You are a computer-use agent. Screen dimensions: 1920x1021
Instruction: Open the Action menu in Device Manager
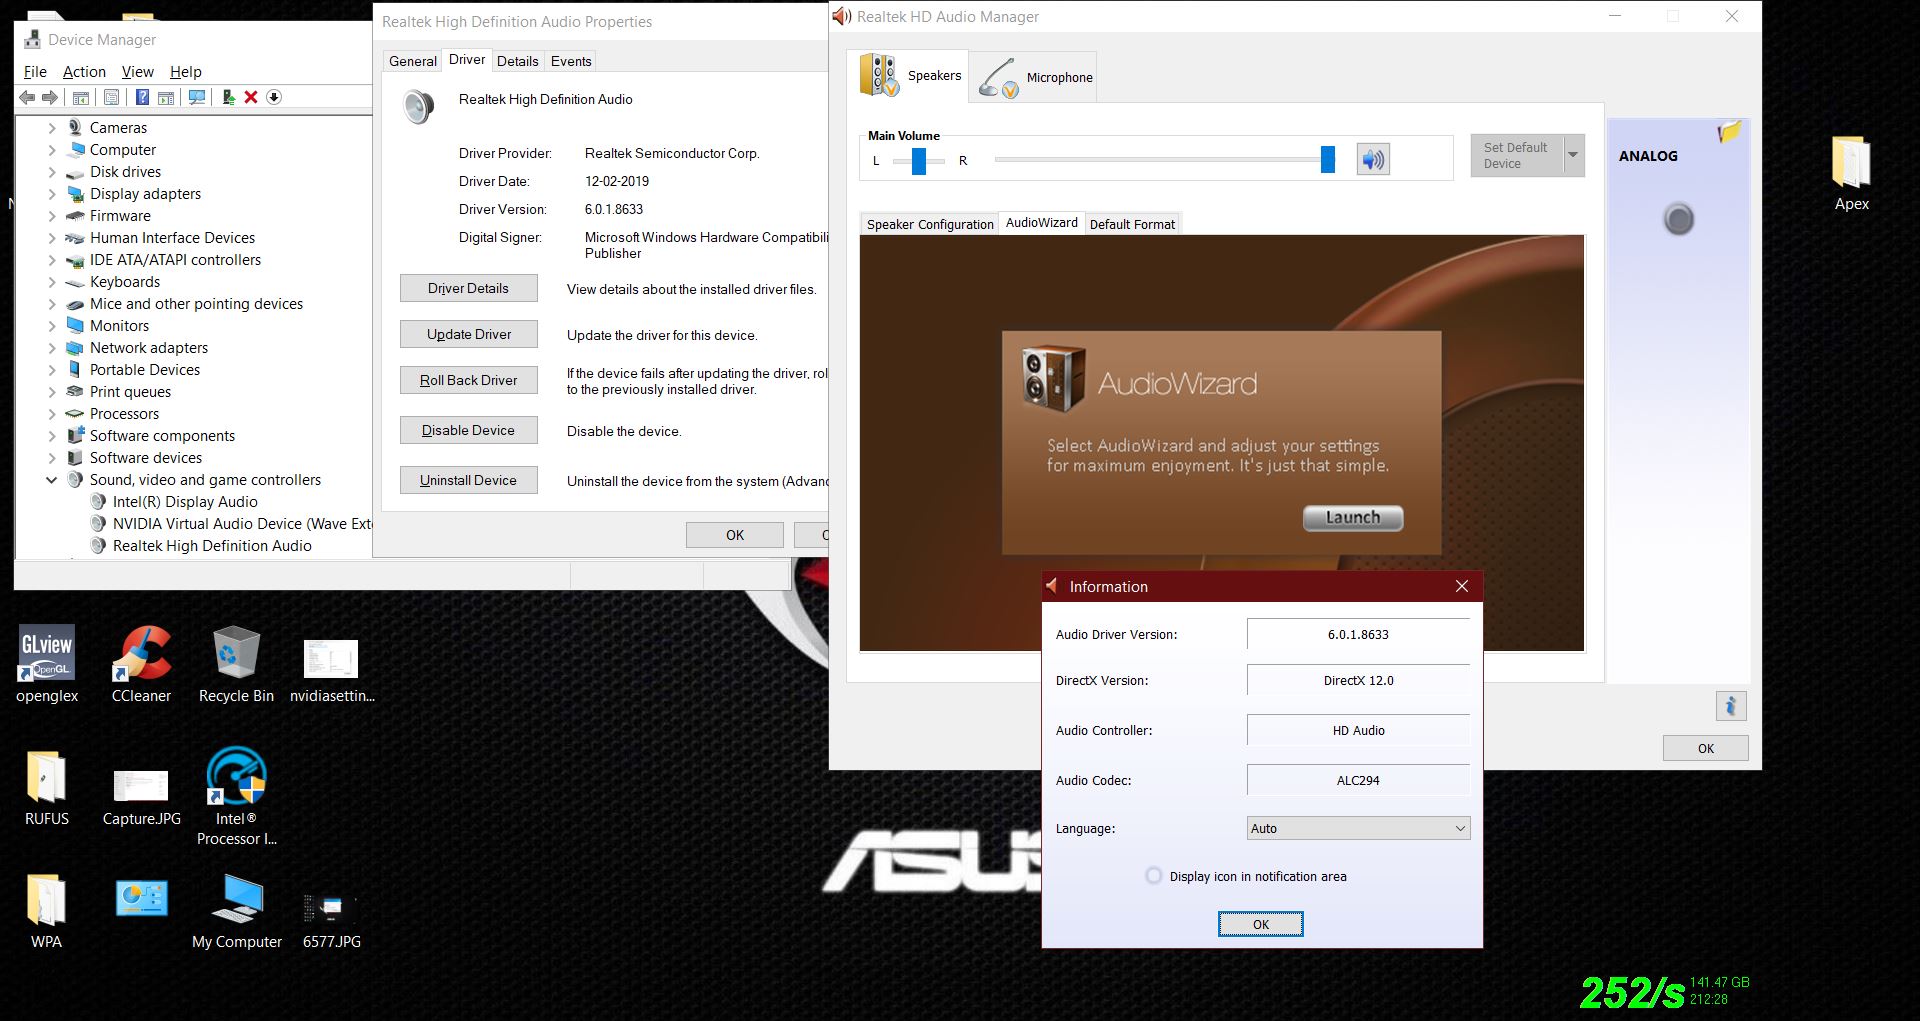(84, 72)
